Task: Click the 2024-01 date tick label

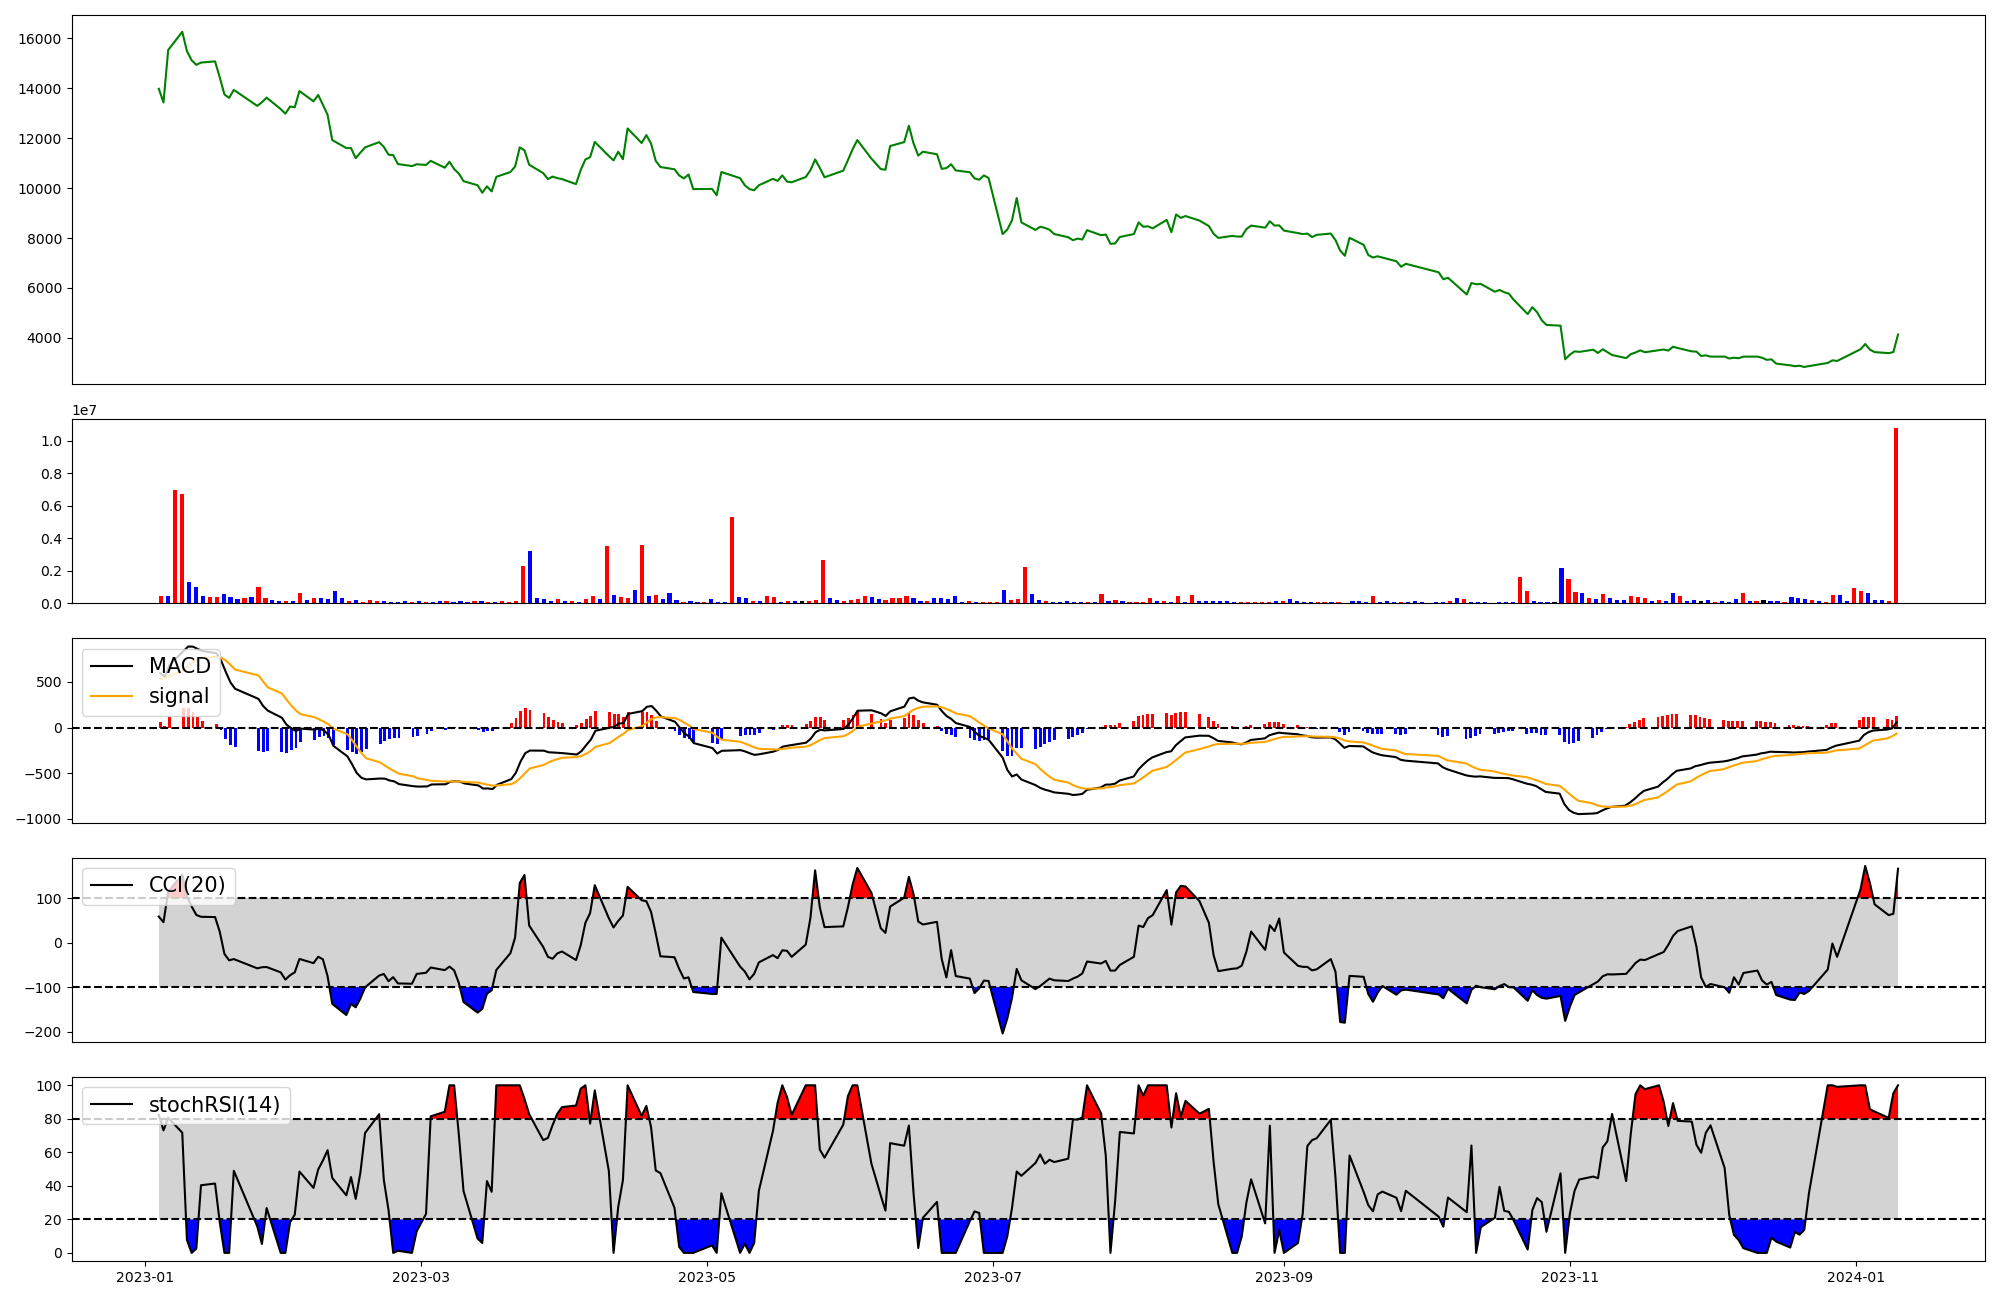Action: [1856, 1277]
